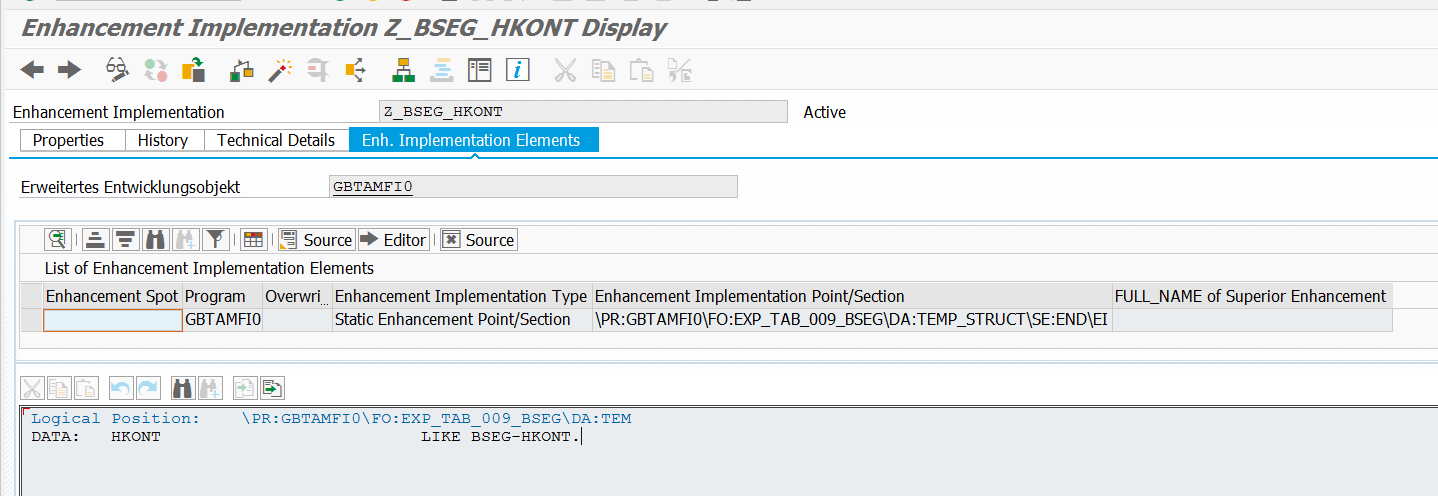1438x496 pixels.
Task: Select the Technical Details tab
Action: 276,140
